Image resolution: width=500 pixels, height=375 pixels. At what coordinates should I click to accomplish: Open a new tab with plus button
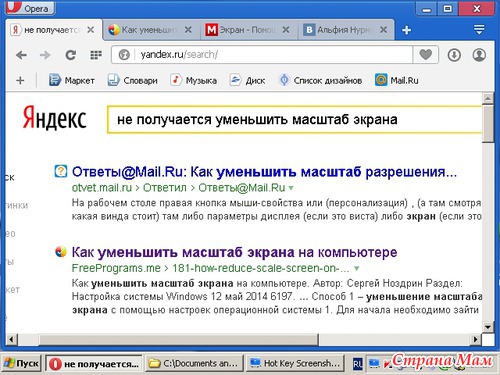pos(406,30)
